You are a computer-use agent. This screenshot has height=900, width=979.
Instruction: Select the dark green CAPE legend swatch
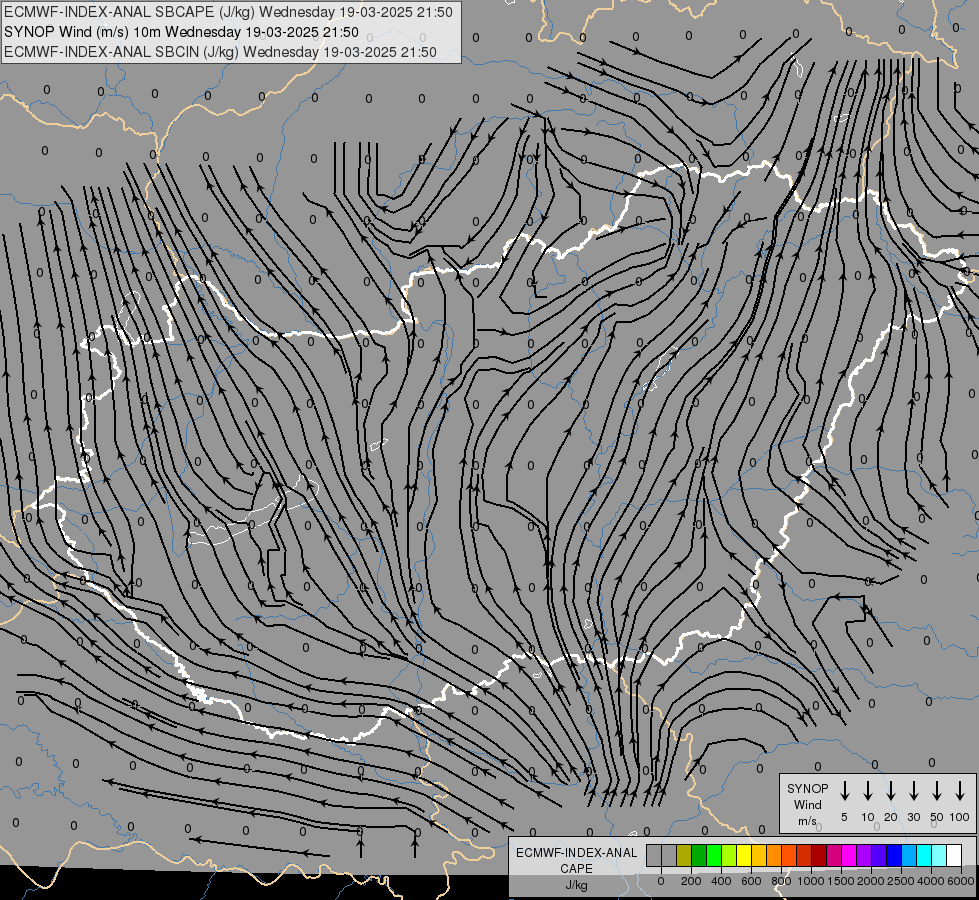tap(699, 855)
